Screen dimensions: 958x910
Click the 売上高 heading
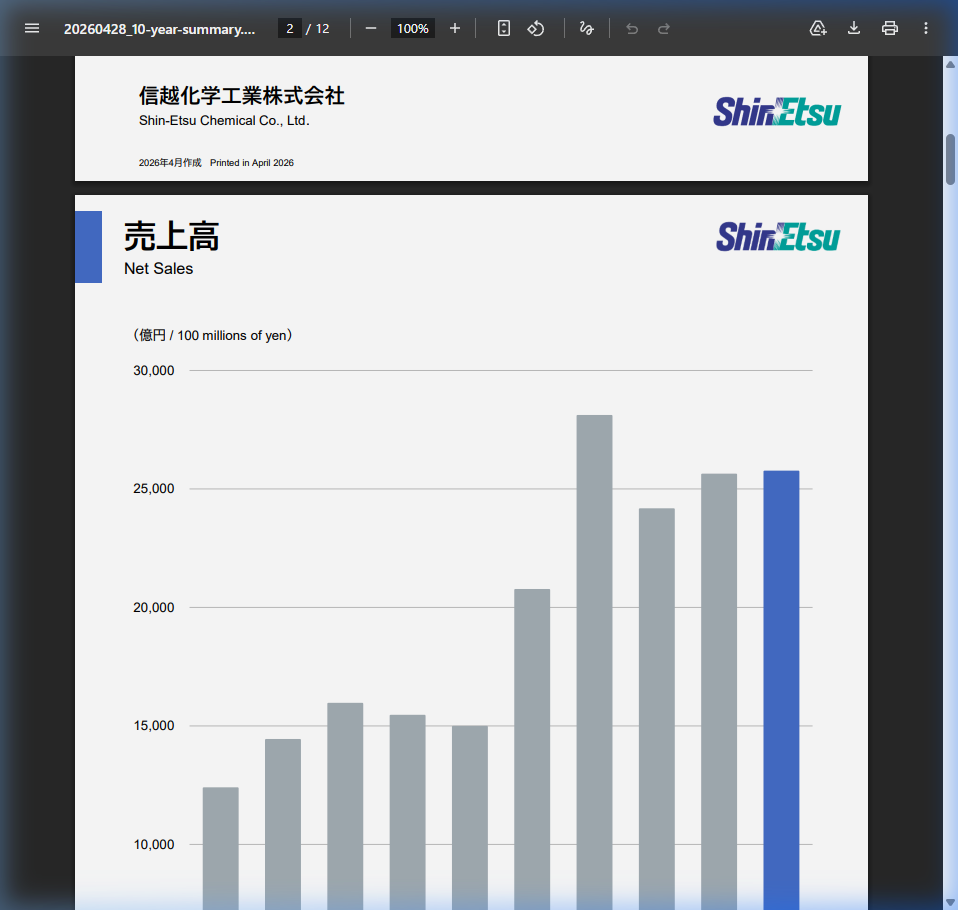click(x=171, y=237)
